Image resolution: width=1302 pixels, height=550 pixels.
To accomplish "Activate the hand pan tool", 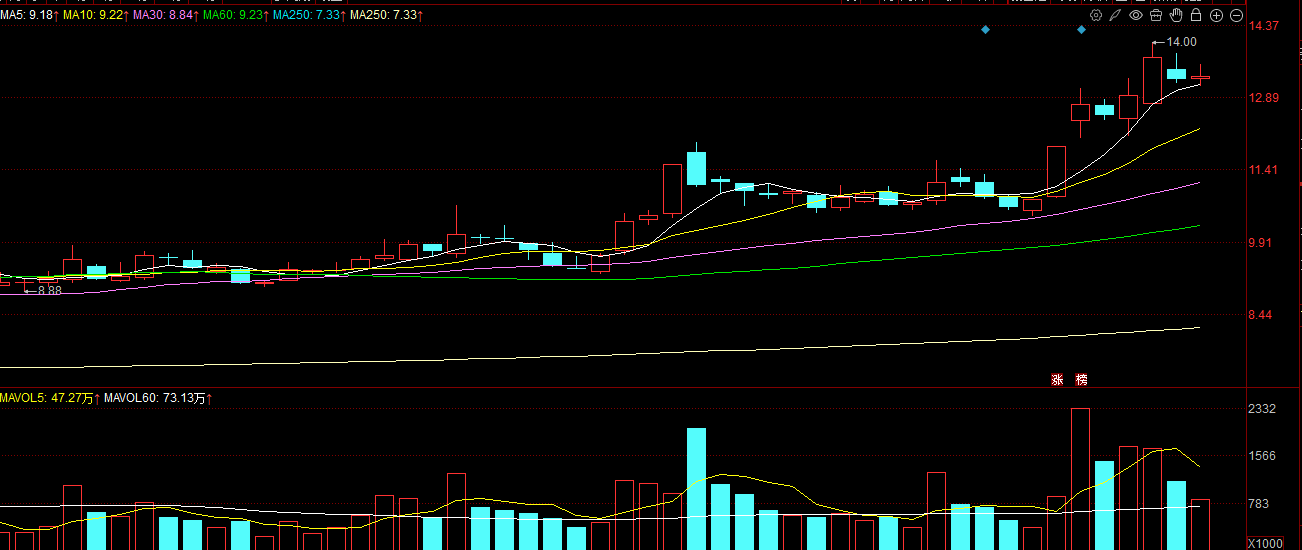I will click(x=1176, y=15).
